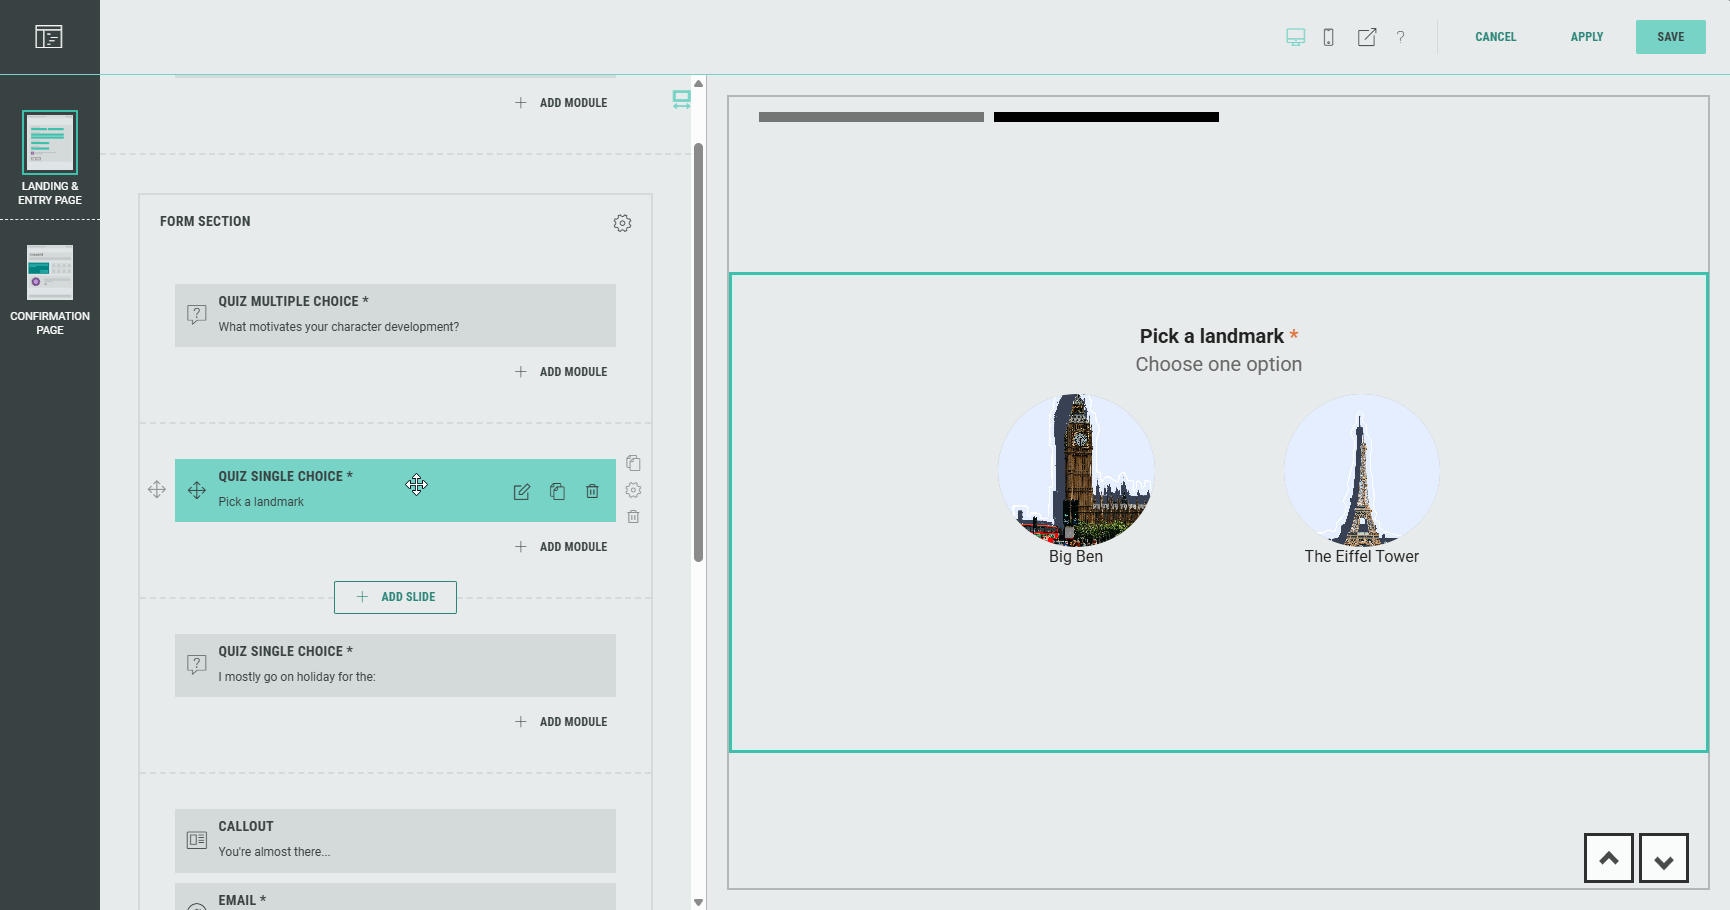Click the black progress bar segment

[x=1106, y=117]
